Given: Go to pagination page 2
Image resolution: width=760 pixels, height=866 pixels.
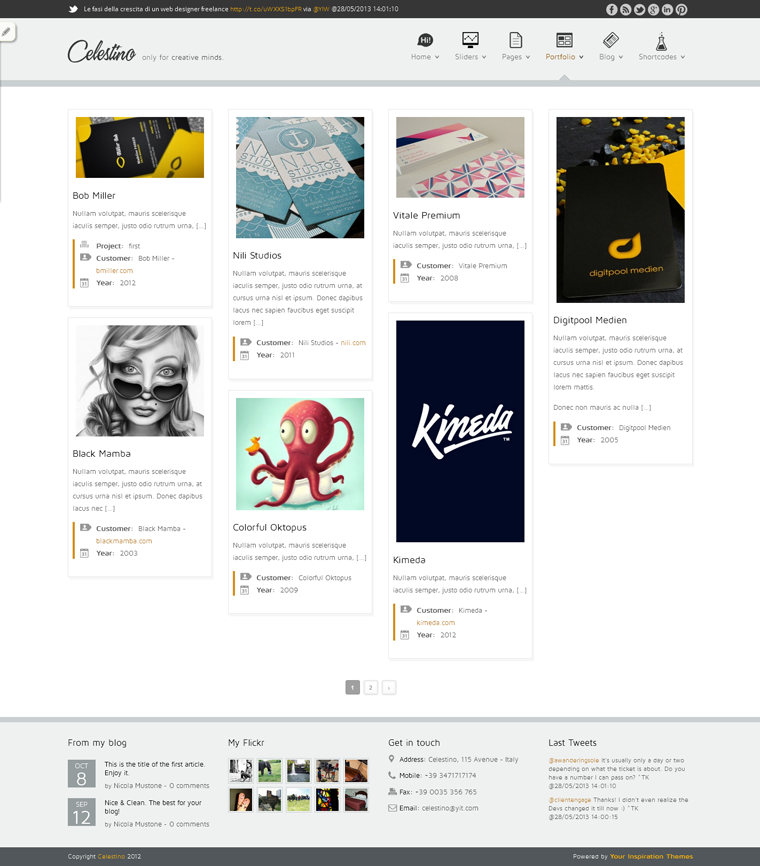Looking at the screenshot, I should (x=371, y=688).
